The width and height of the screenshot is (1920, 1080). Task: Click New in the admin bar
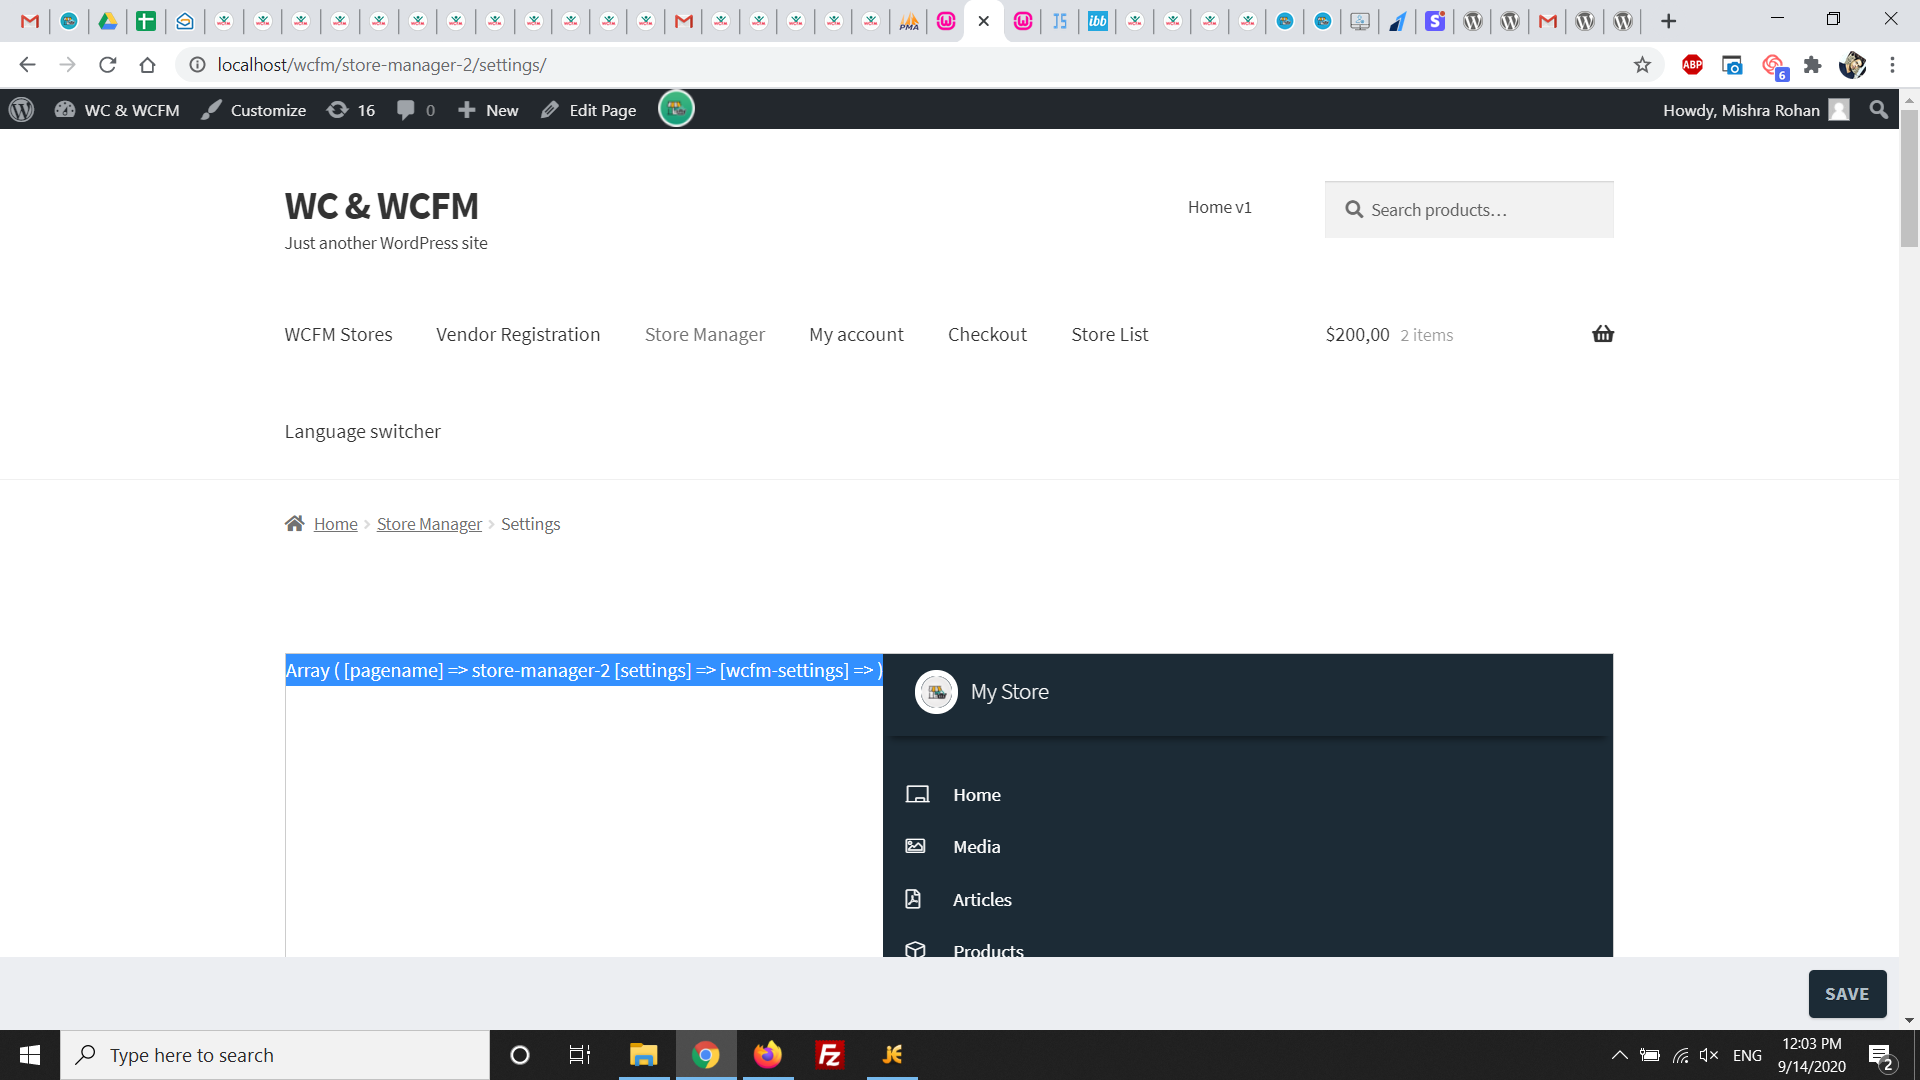[488, 110]
